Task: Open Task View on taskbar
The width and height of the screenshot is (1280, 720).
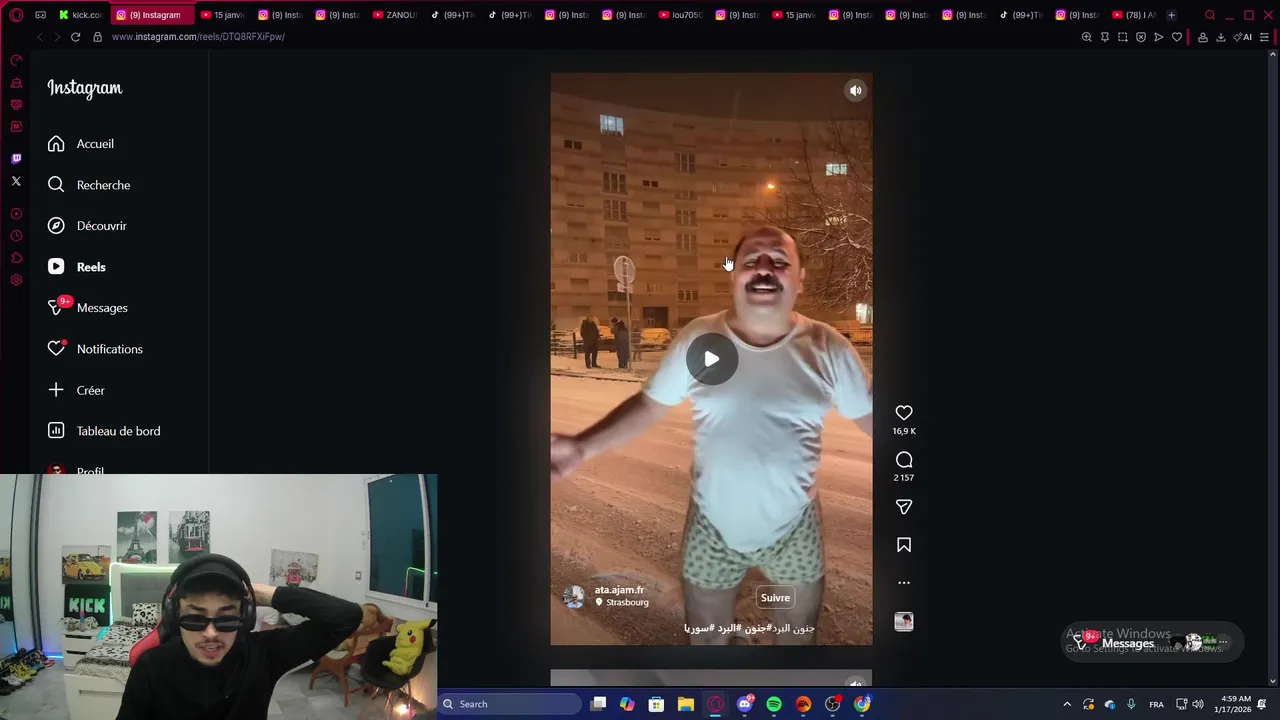Action: [x=598, y=704]
